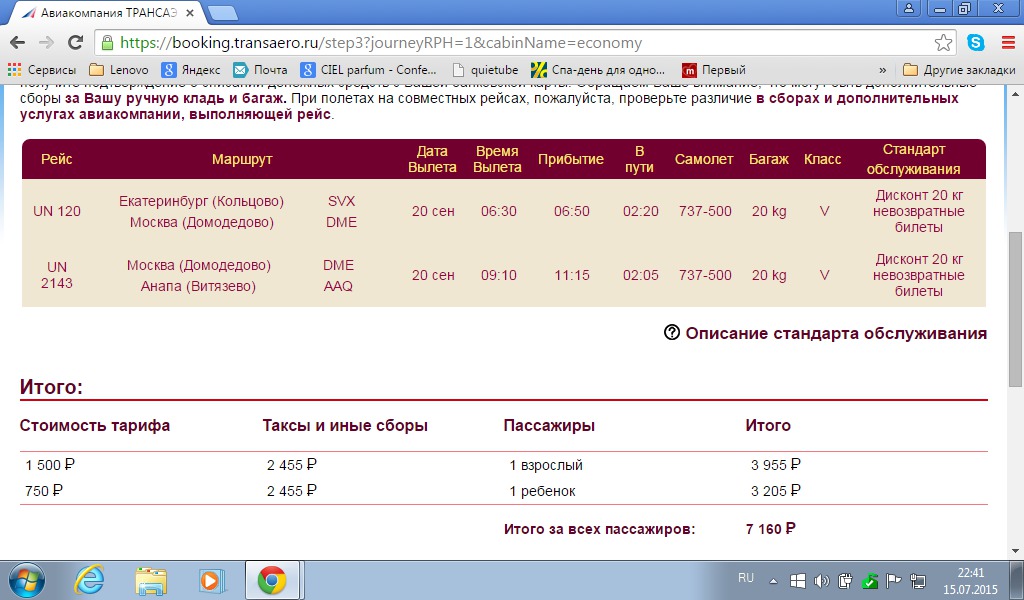This screenshot has height=600, width=1024.
Task: Click departure time 06:30
Action: [x=499, y=212]
